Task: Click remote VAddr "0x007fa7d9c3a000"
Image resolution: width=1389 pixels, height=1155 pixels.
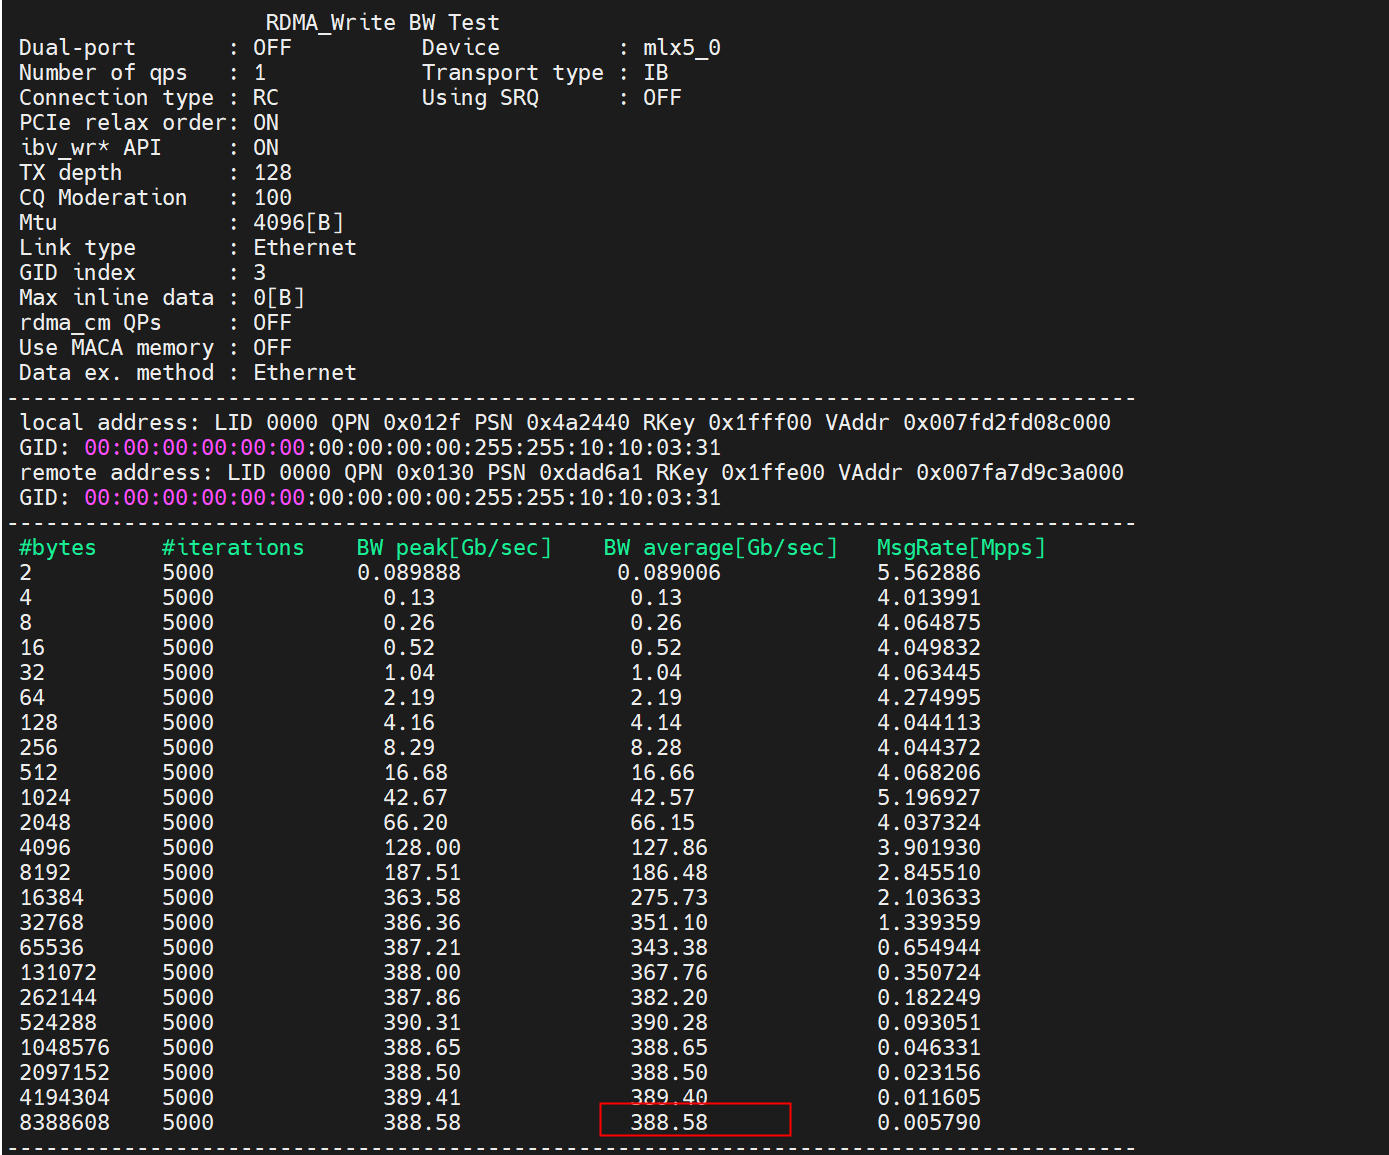Action: click(x=1020, y=472)
